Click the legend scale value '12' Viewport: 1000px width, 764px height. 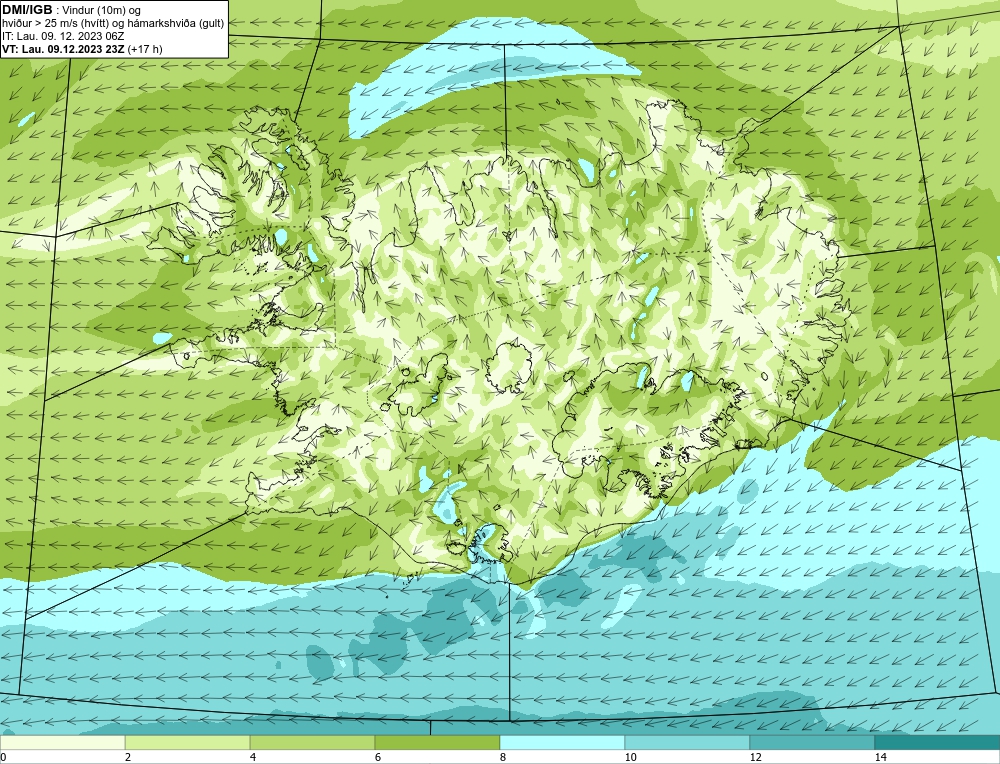pos(756,757)
